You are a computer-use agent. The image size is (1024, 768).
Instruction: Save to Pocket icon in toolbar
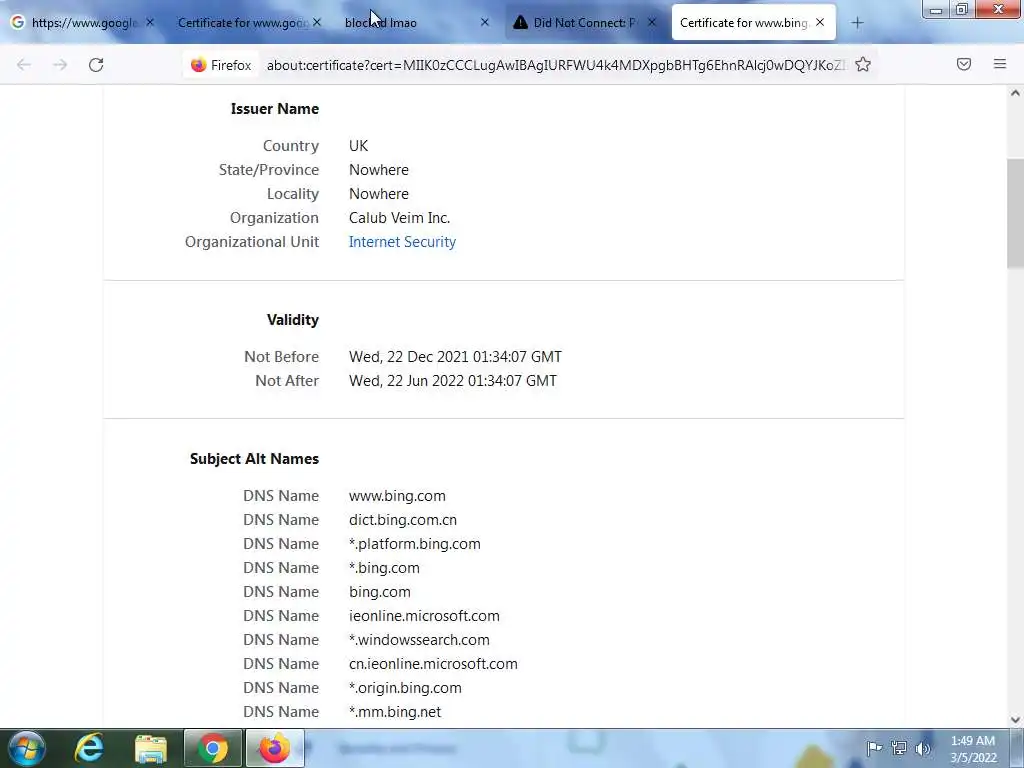click(x=964, y=64)
